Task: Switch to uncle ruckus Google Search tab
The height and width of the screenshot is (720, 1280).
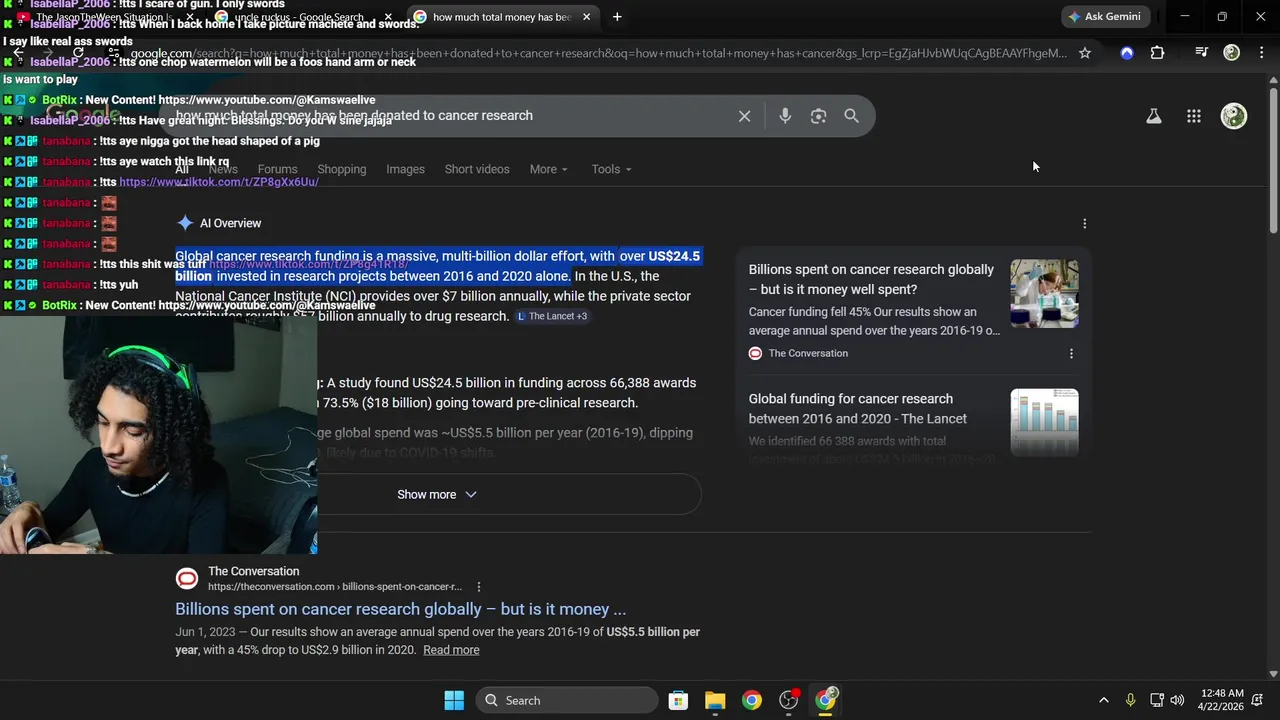Action: pyautogui.click(x=300, y=17)
